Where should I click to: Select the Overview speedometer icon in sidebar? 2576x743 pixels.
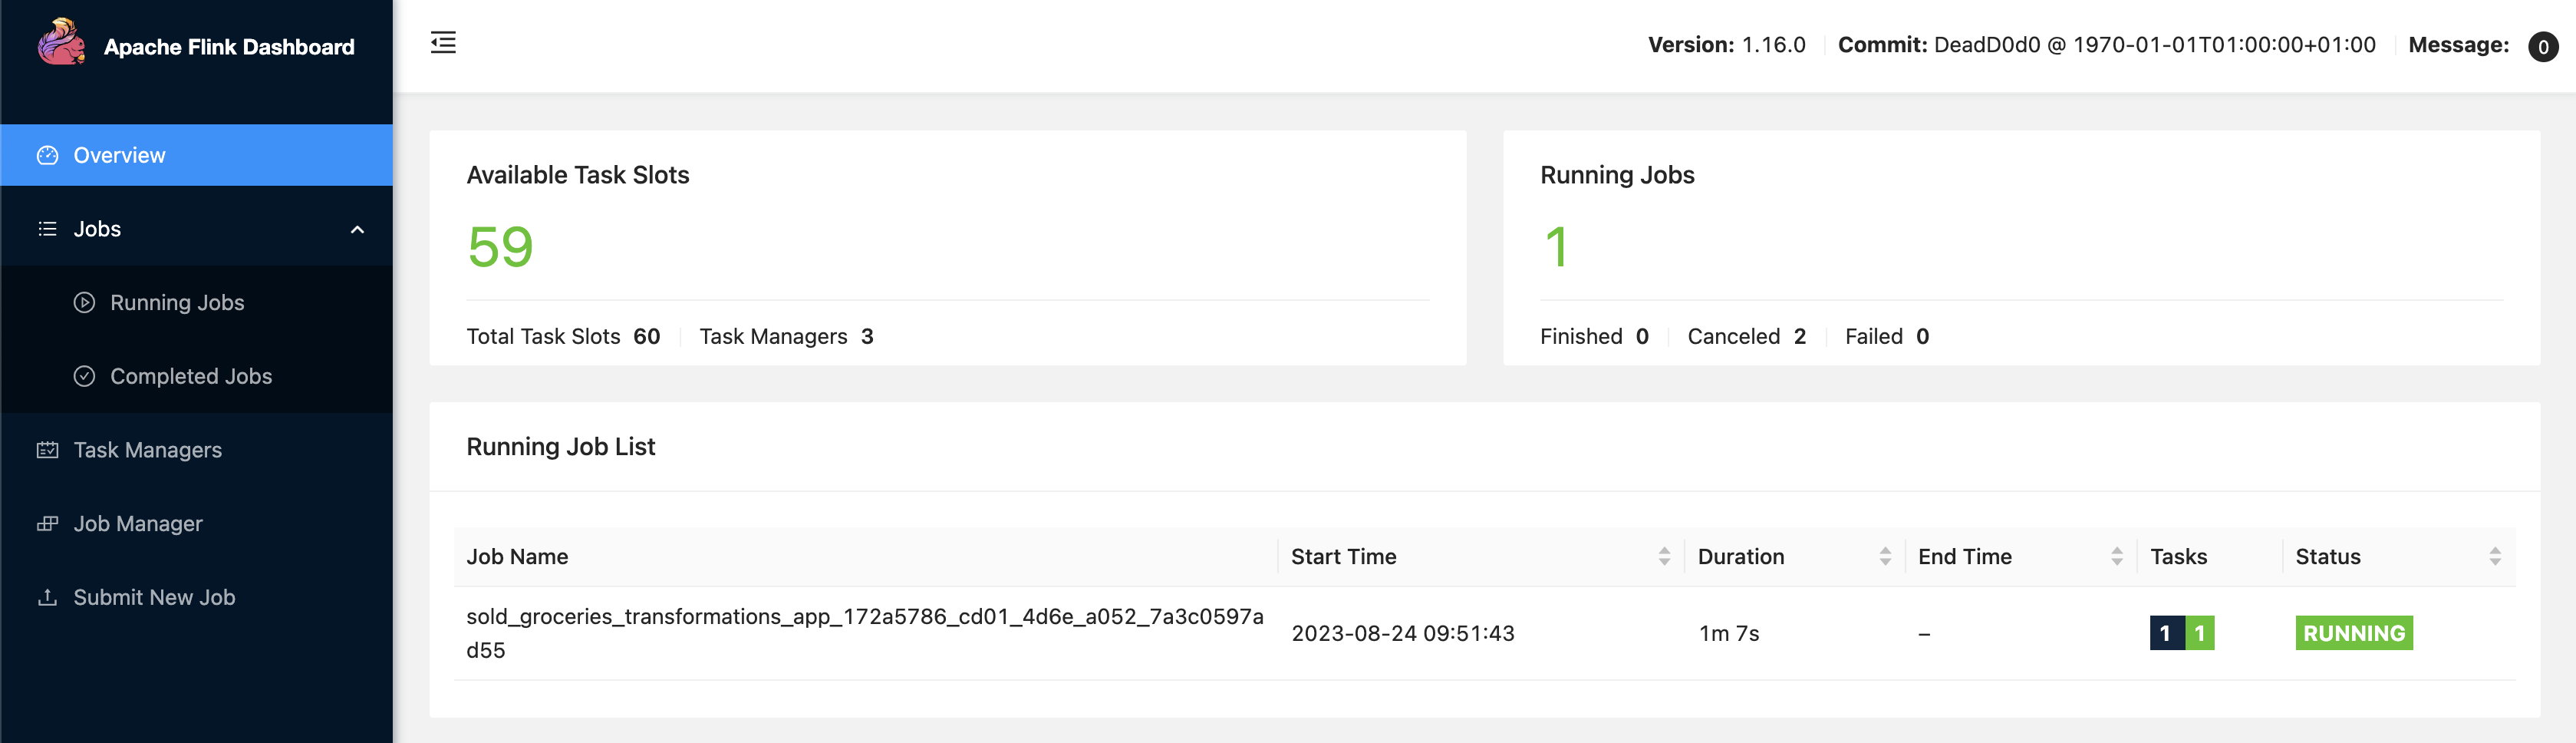point(47,155)
